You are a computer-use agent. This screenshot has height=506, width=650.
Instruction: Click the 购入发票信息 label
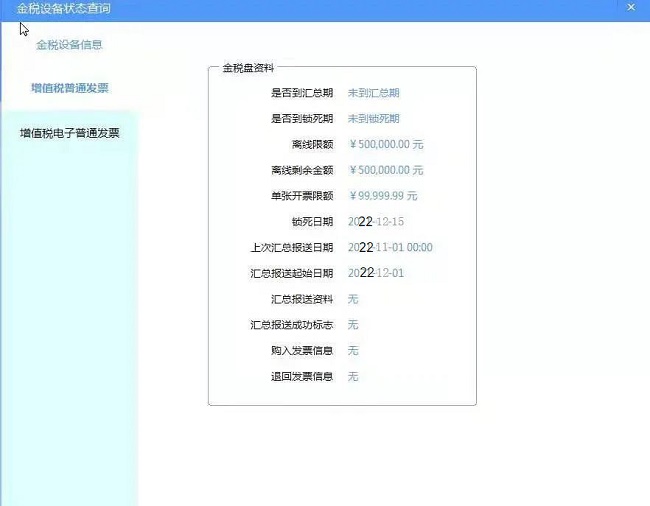tap(302, 351)
